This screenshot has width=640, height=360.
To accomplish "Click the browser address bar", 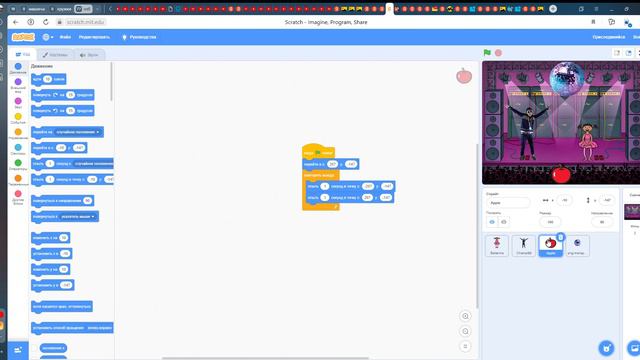I will pos(85,22).
